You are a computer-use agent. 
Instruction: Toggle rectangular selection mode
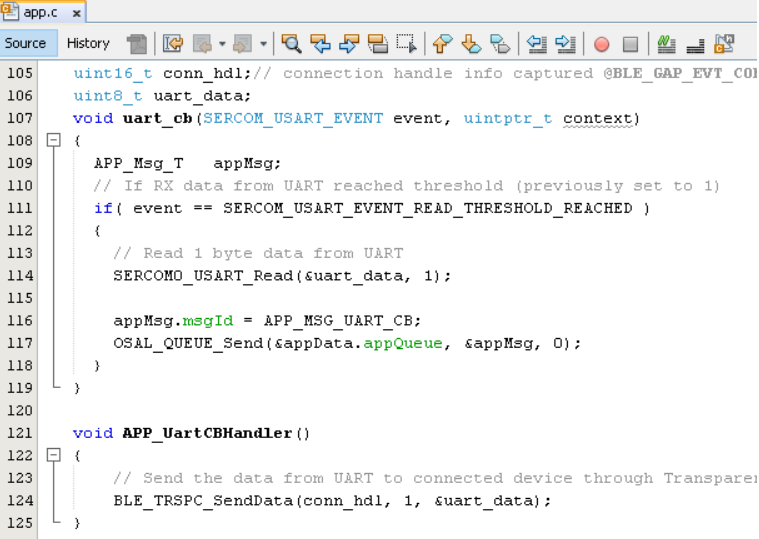pyautogui.click(x=406, y=44)
